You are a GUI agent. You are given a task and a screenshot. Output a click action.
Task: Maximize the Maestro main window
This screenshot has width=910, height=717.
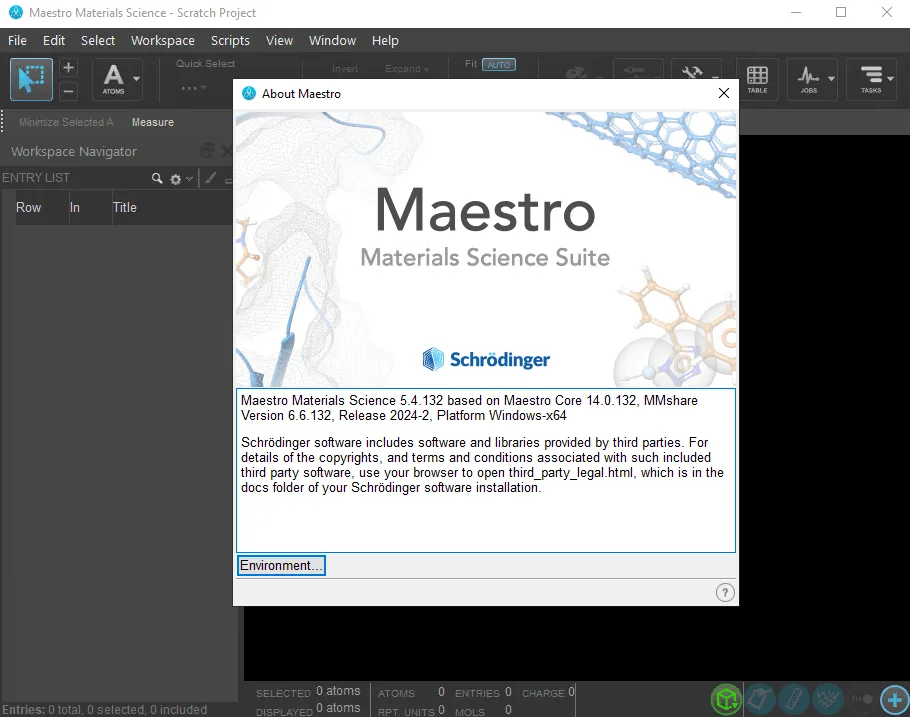click(840, 12)
